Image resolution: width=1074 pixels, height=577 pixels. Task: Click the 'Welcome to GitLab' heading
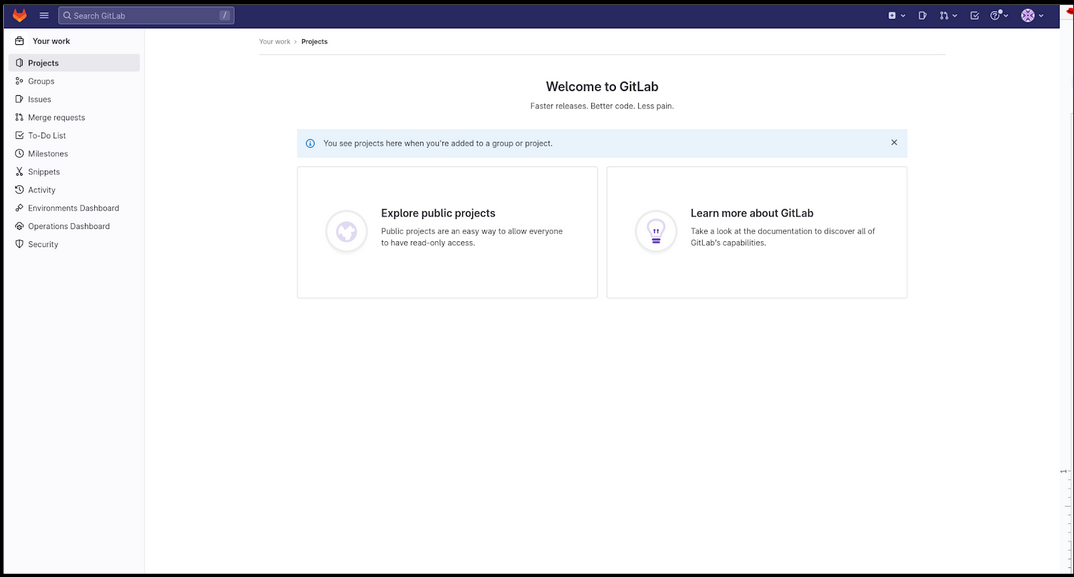click(602, 86)
